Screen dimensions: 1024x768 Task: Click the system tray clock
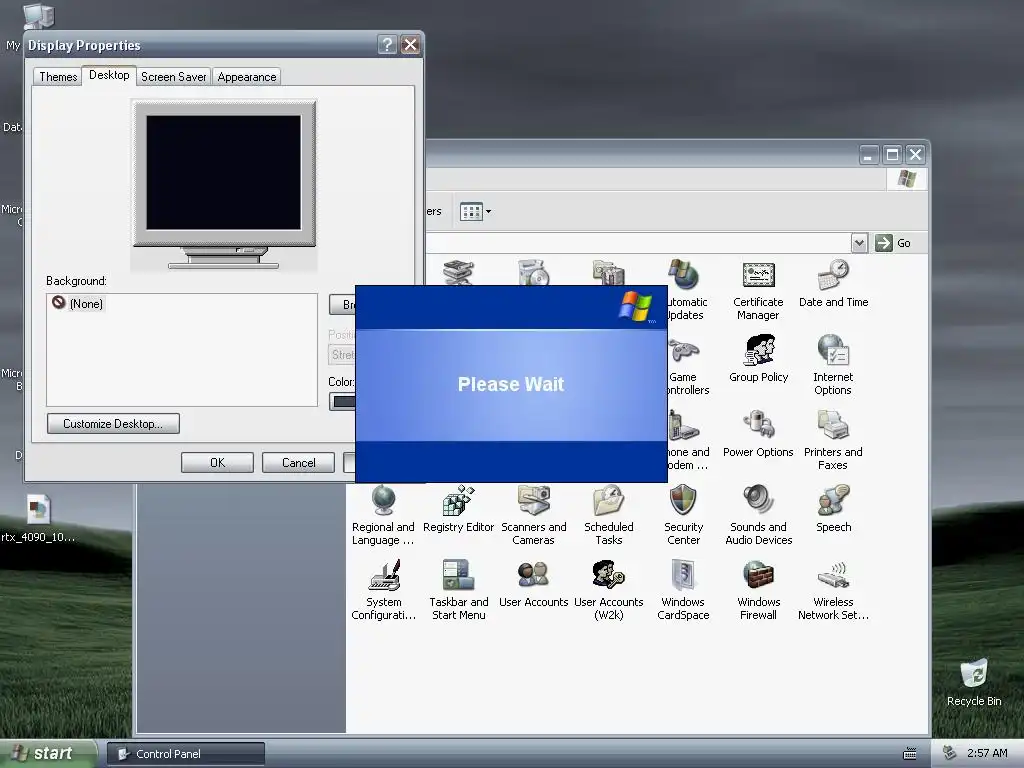pos(987,754)
